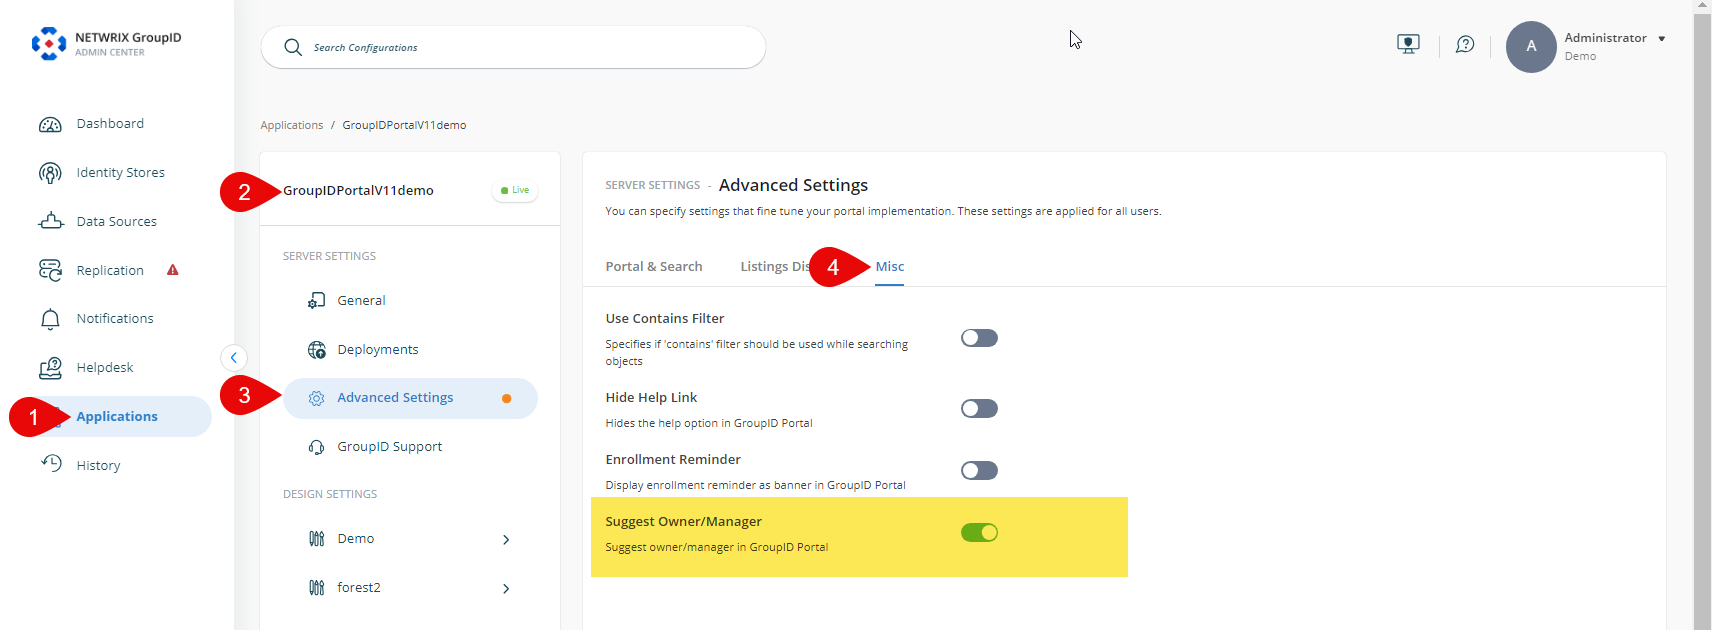Click the Deployments globe icon
The height and width of the screenshot is (630, 1712).
[316, 350]
